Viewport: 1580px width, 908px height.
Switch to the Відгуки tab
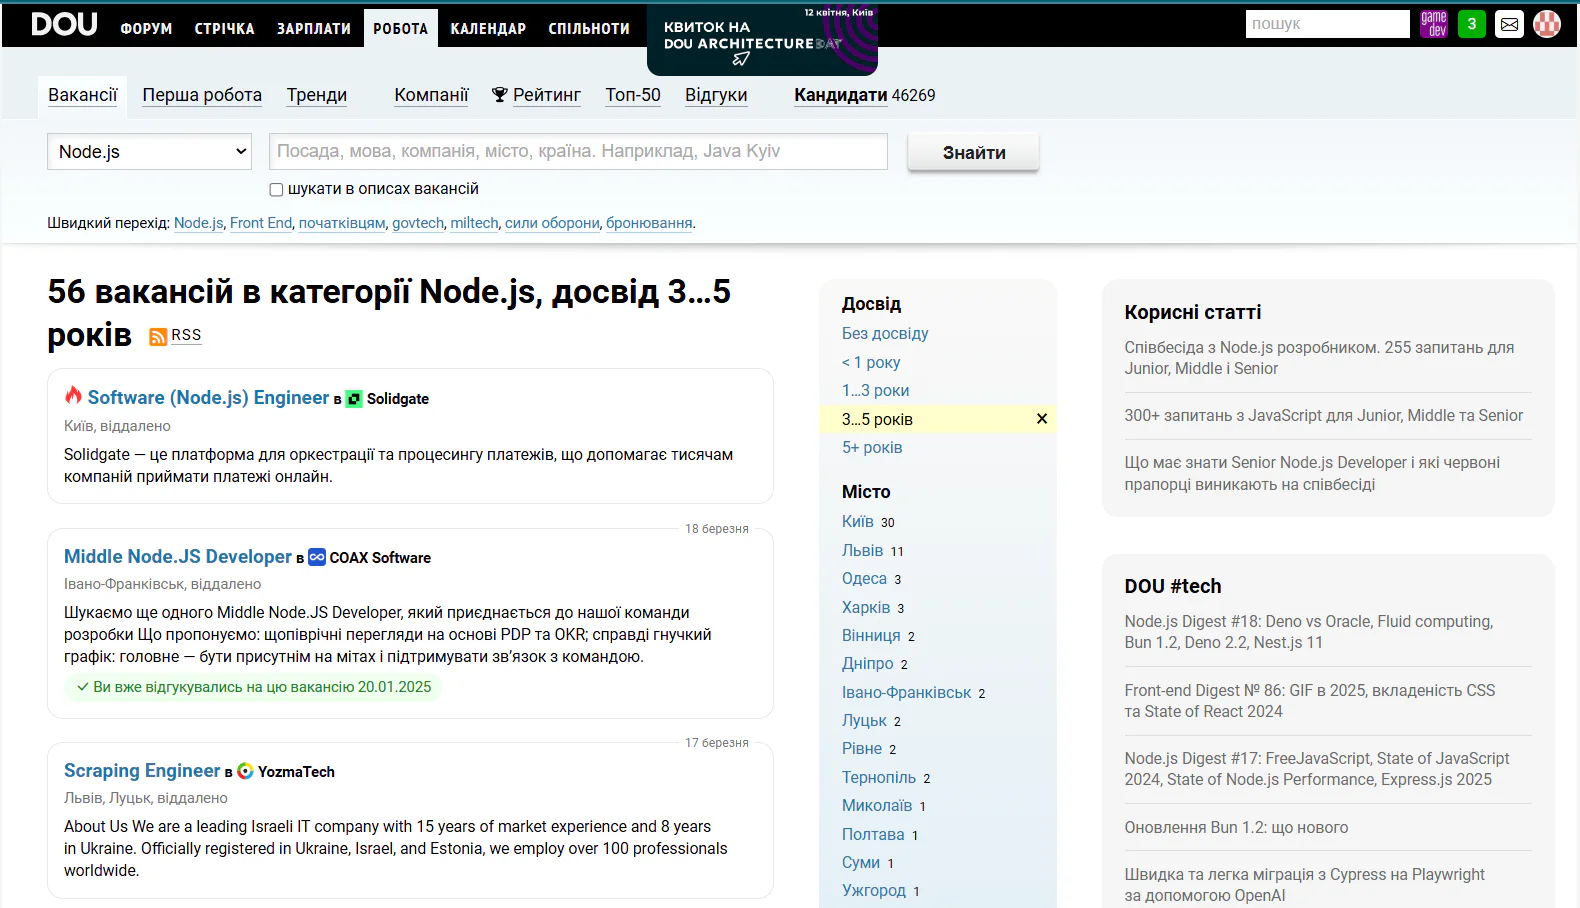tap(716, 95)
